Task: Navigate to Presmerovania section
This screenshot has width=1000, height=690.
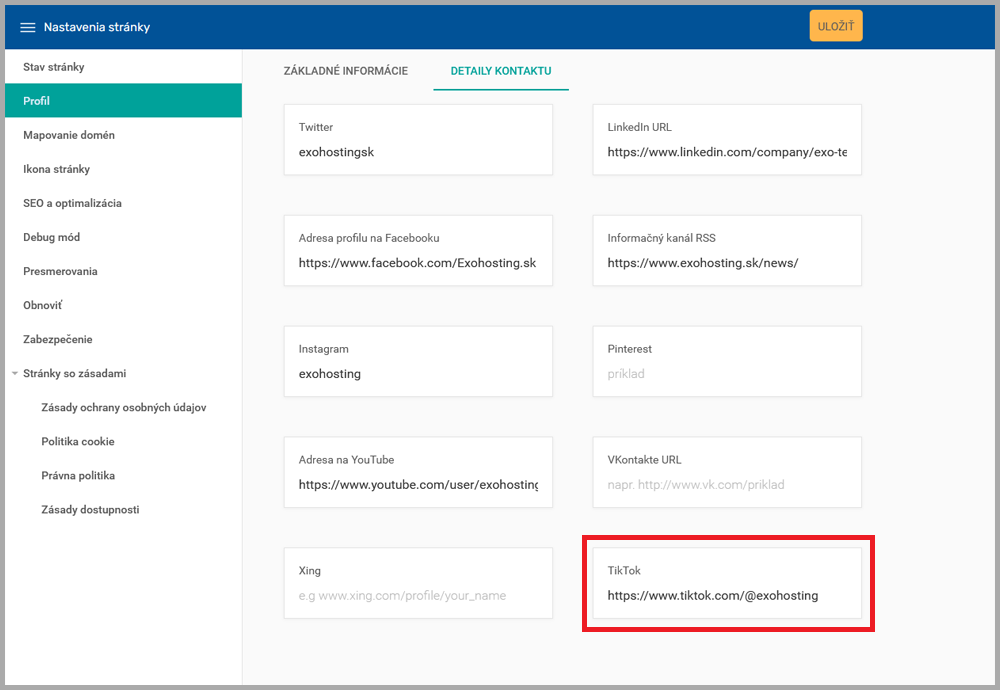Action: (x=60, y=271)
